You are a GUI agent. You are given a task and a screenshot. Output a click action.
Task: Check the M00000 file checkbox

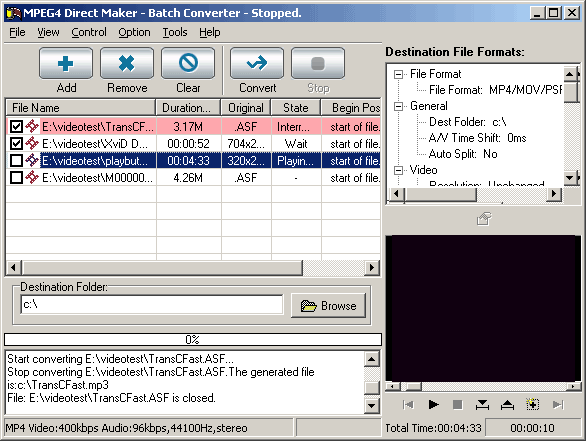[16, 178]
